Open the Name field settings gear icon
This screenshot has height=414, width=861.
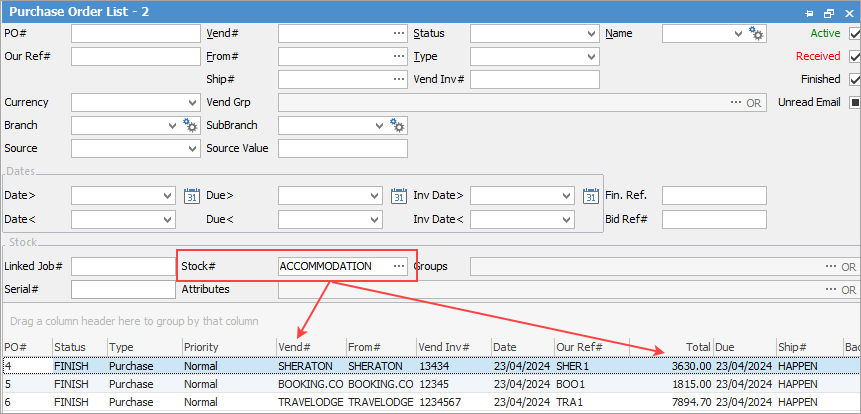coord(757,34)
